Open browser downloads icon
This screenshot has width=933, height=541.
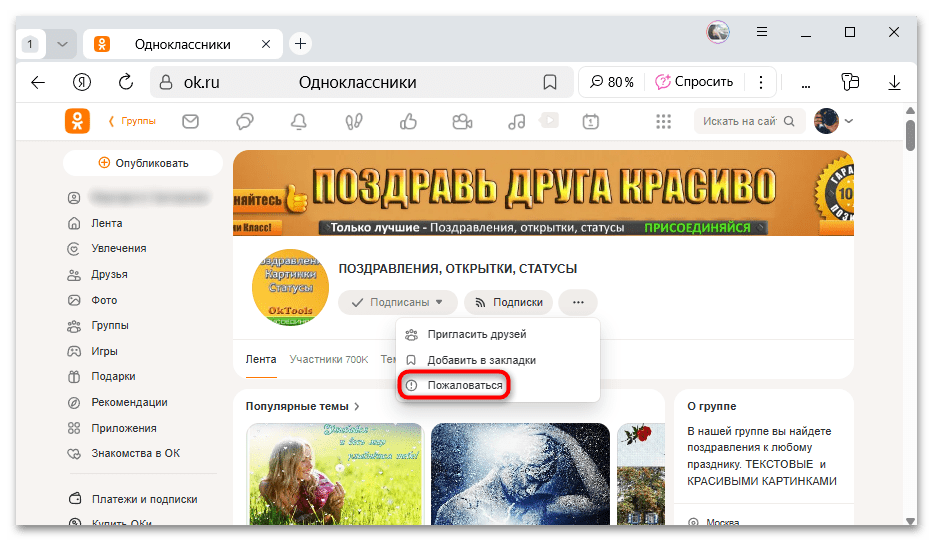point(894,82)
